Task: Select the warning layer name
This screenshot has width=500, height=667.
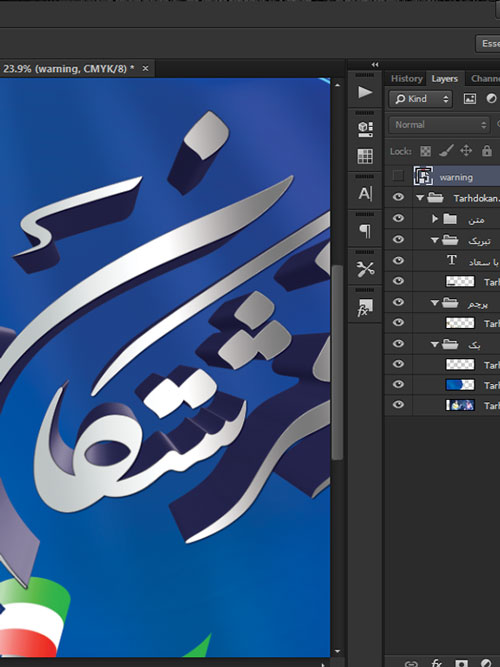Action: coord(456,177)
